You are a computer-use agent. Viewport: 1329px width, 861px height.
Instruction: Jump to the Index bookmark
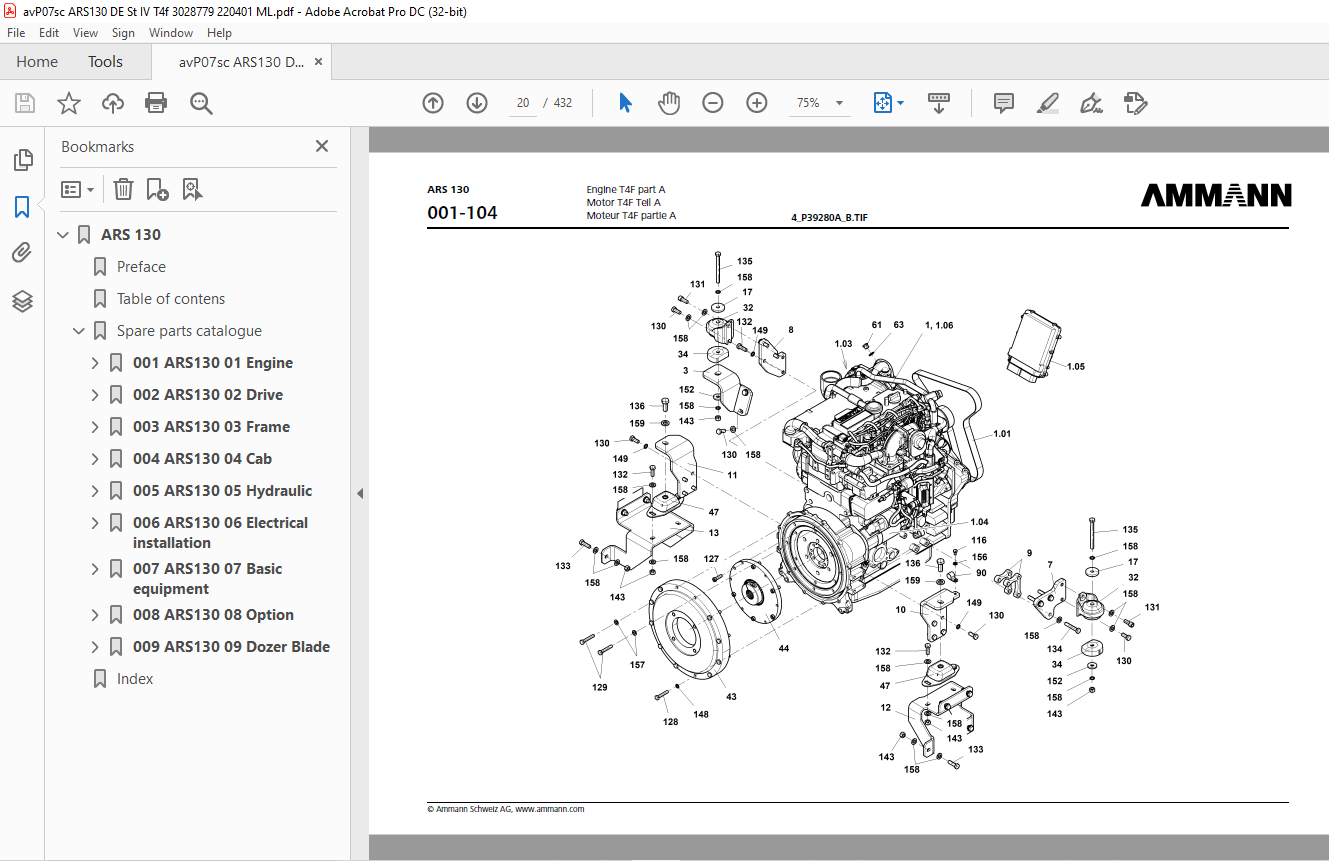point(135,679)
